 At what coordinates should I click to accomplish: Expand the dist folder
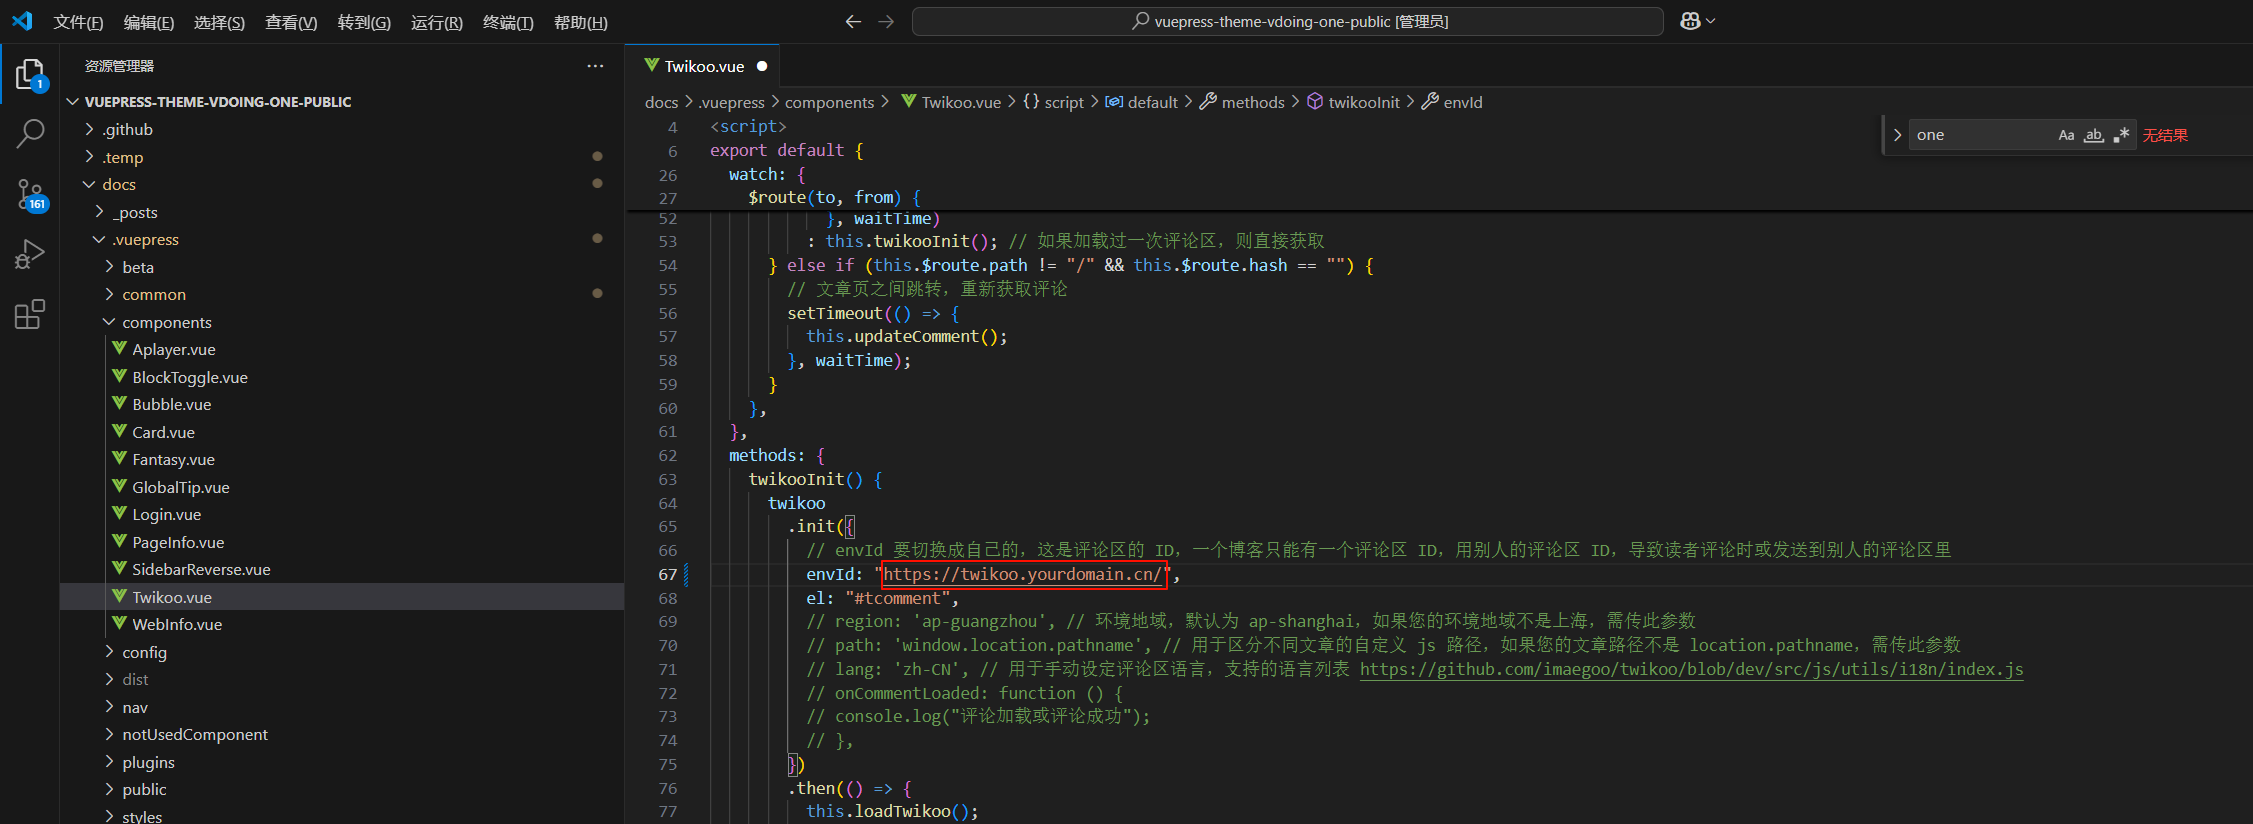[110, 679]
